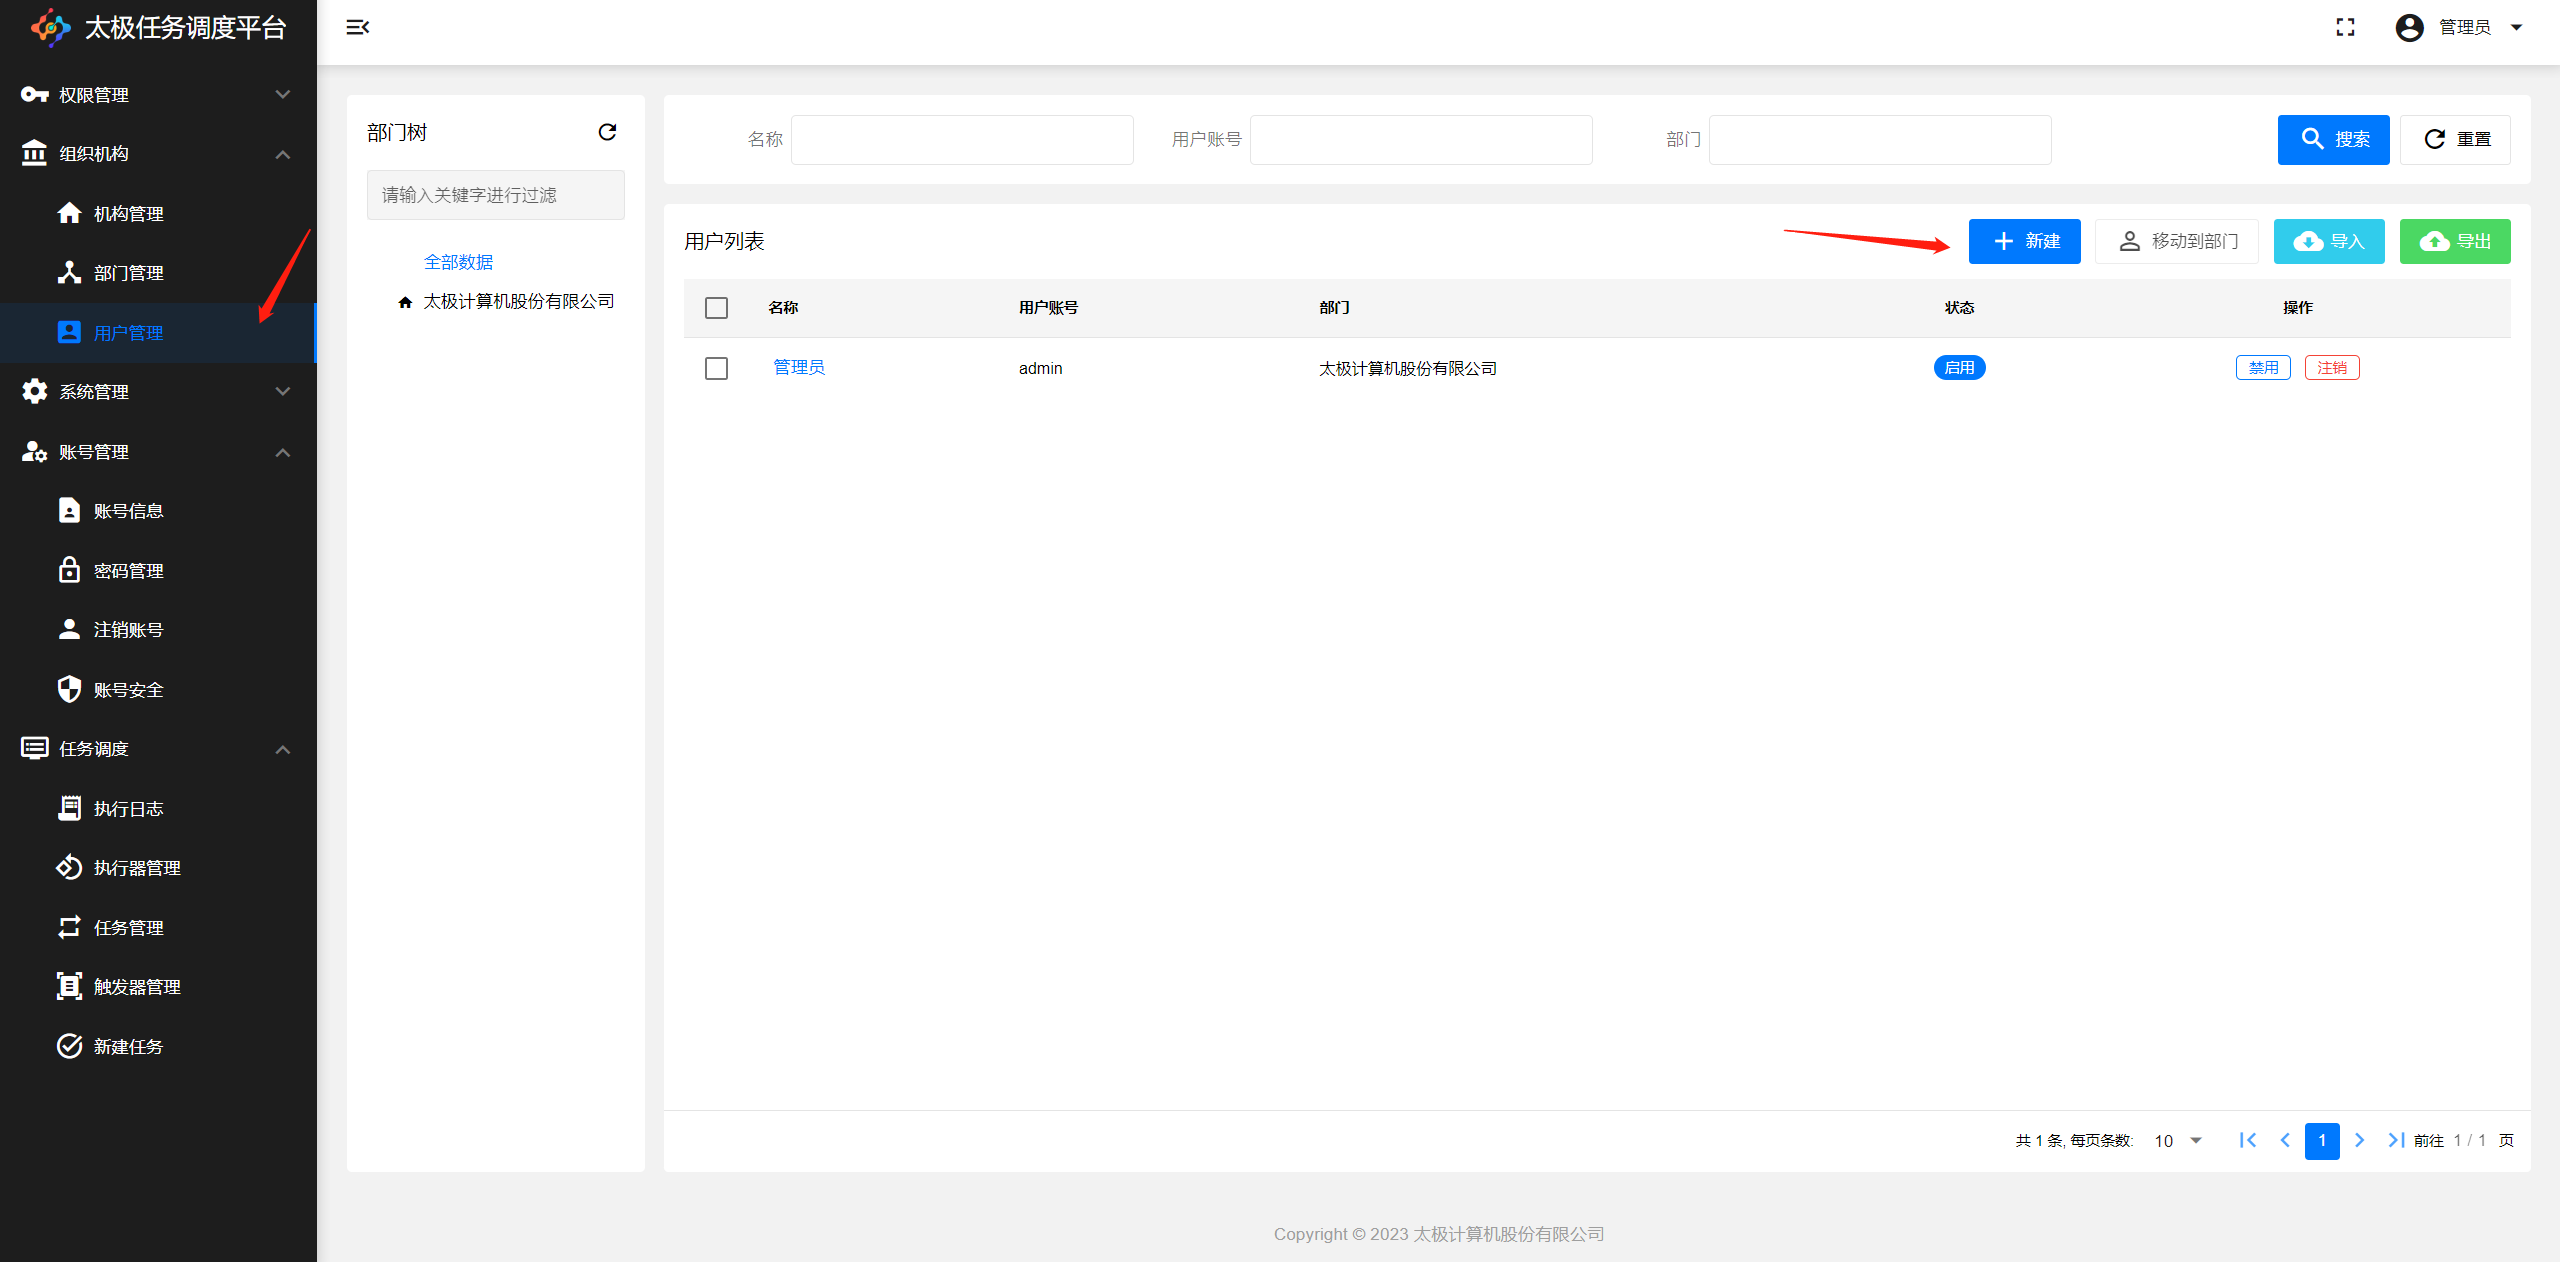Focus the 名称 search field
The height and width of the screenshot is (1262, 2560).
pos(962,139)
